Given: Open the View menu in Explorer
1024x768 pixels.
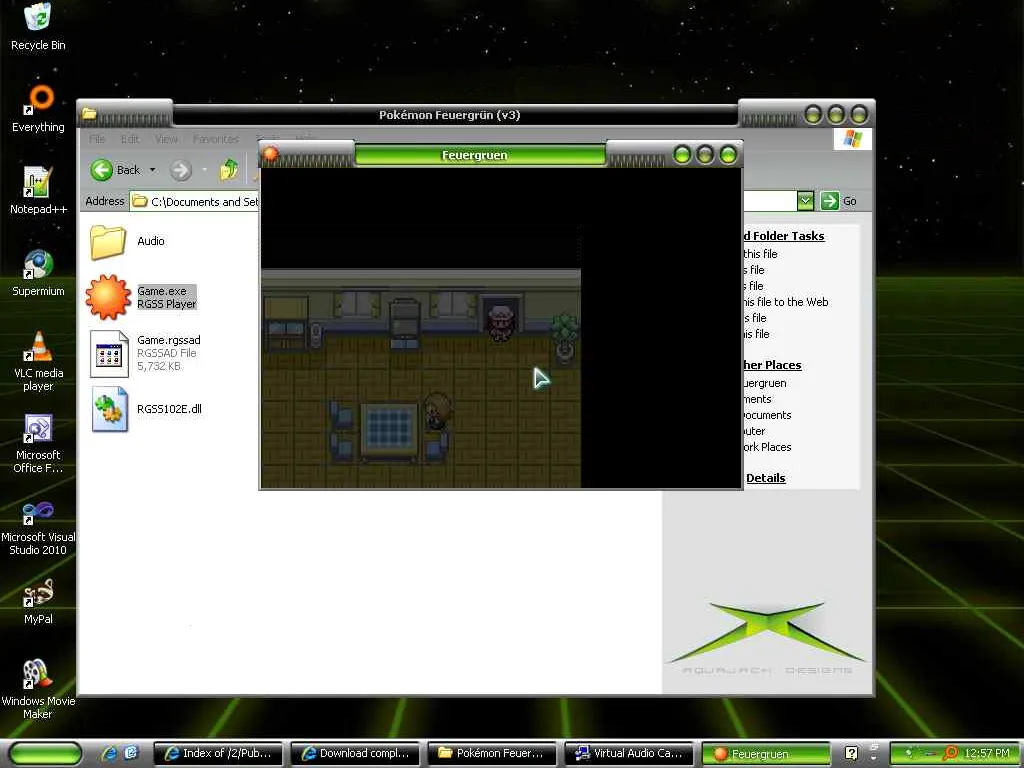Looking at the screenshot, I should tap(166, 139).
